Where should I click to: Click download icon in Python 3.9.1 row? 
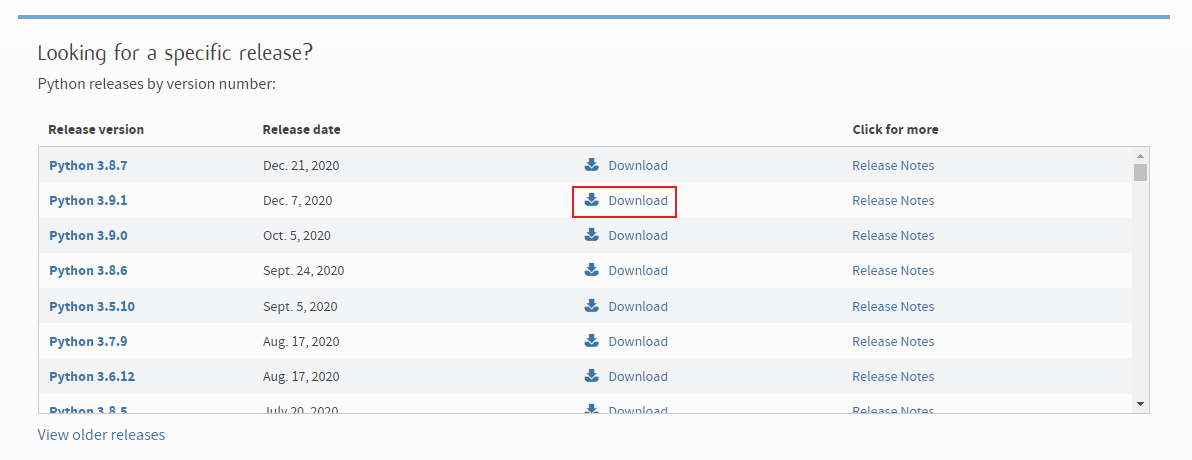[591, 200]
